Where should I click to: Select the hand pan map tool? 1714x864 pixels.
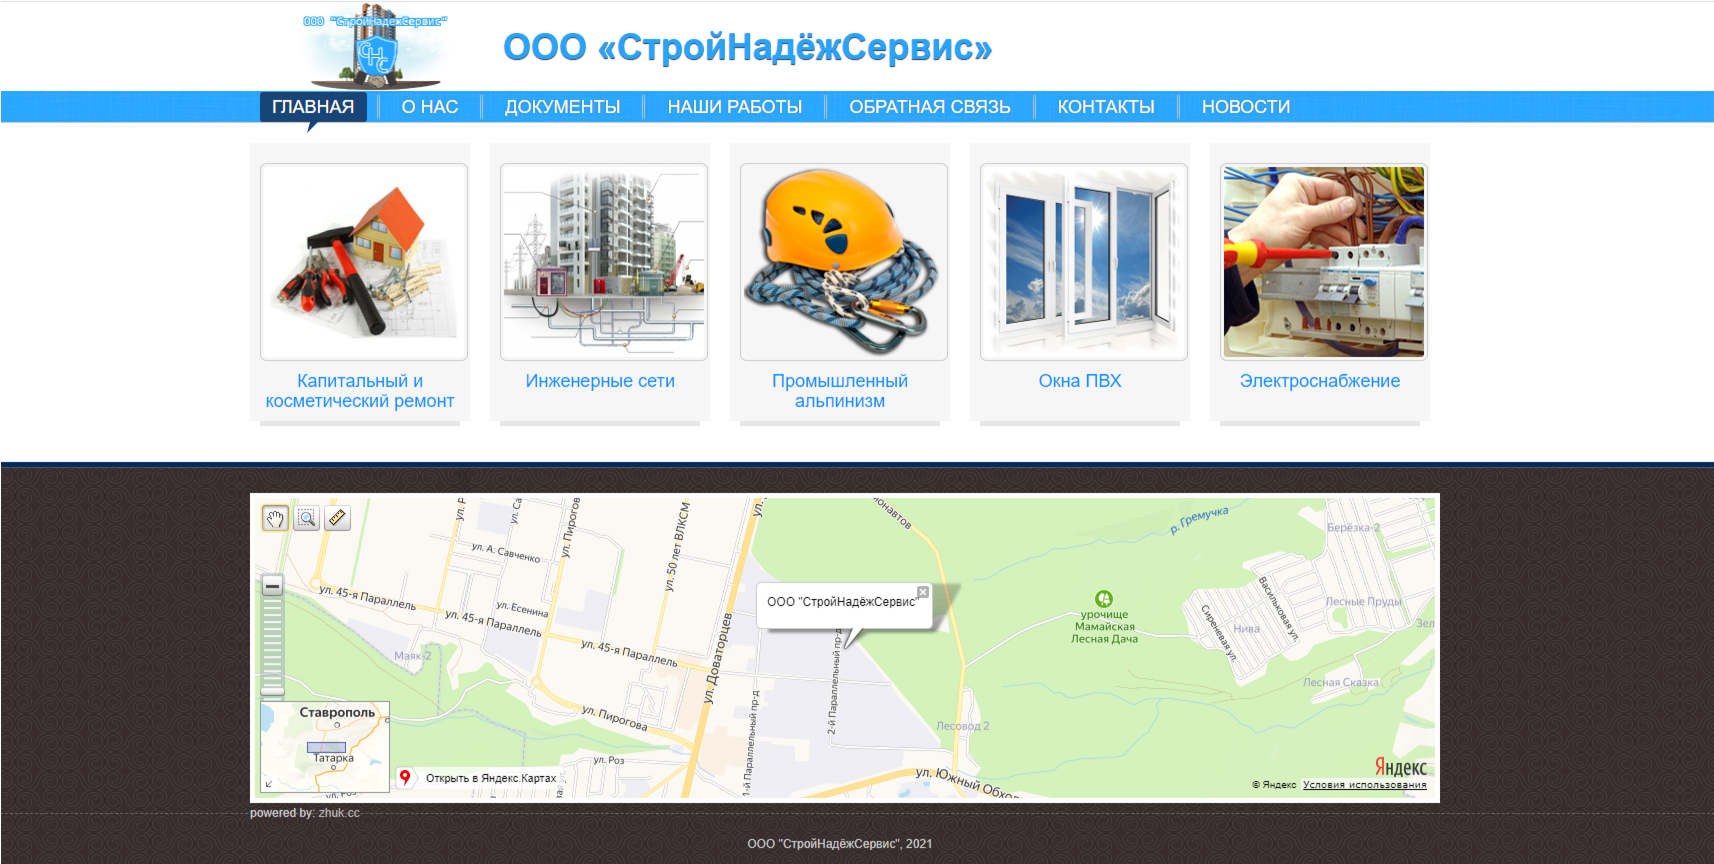(x=275, y=518)
